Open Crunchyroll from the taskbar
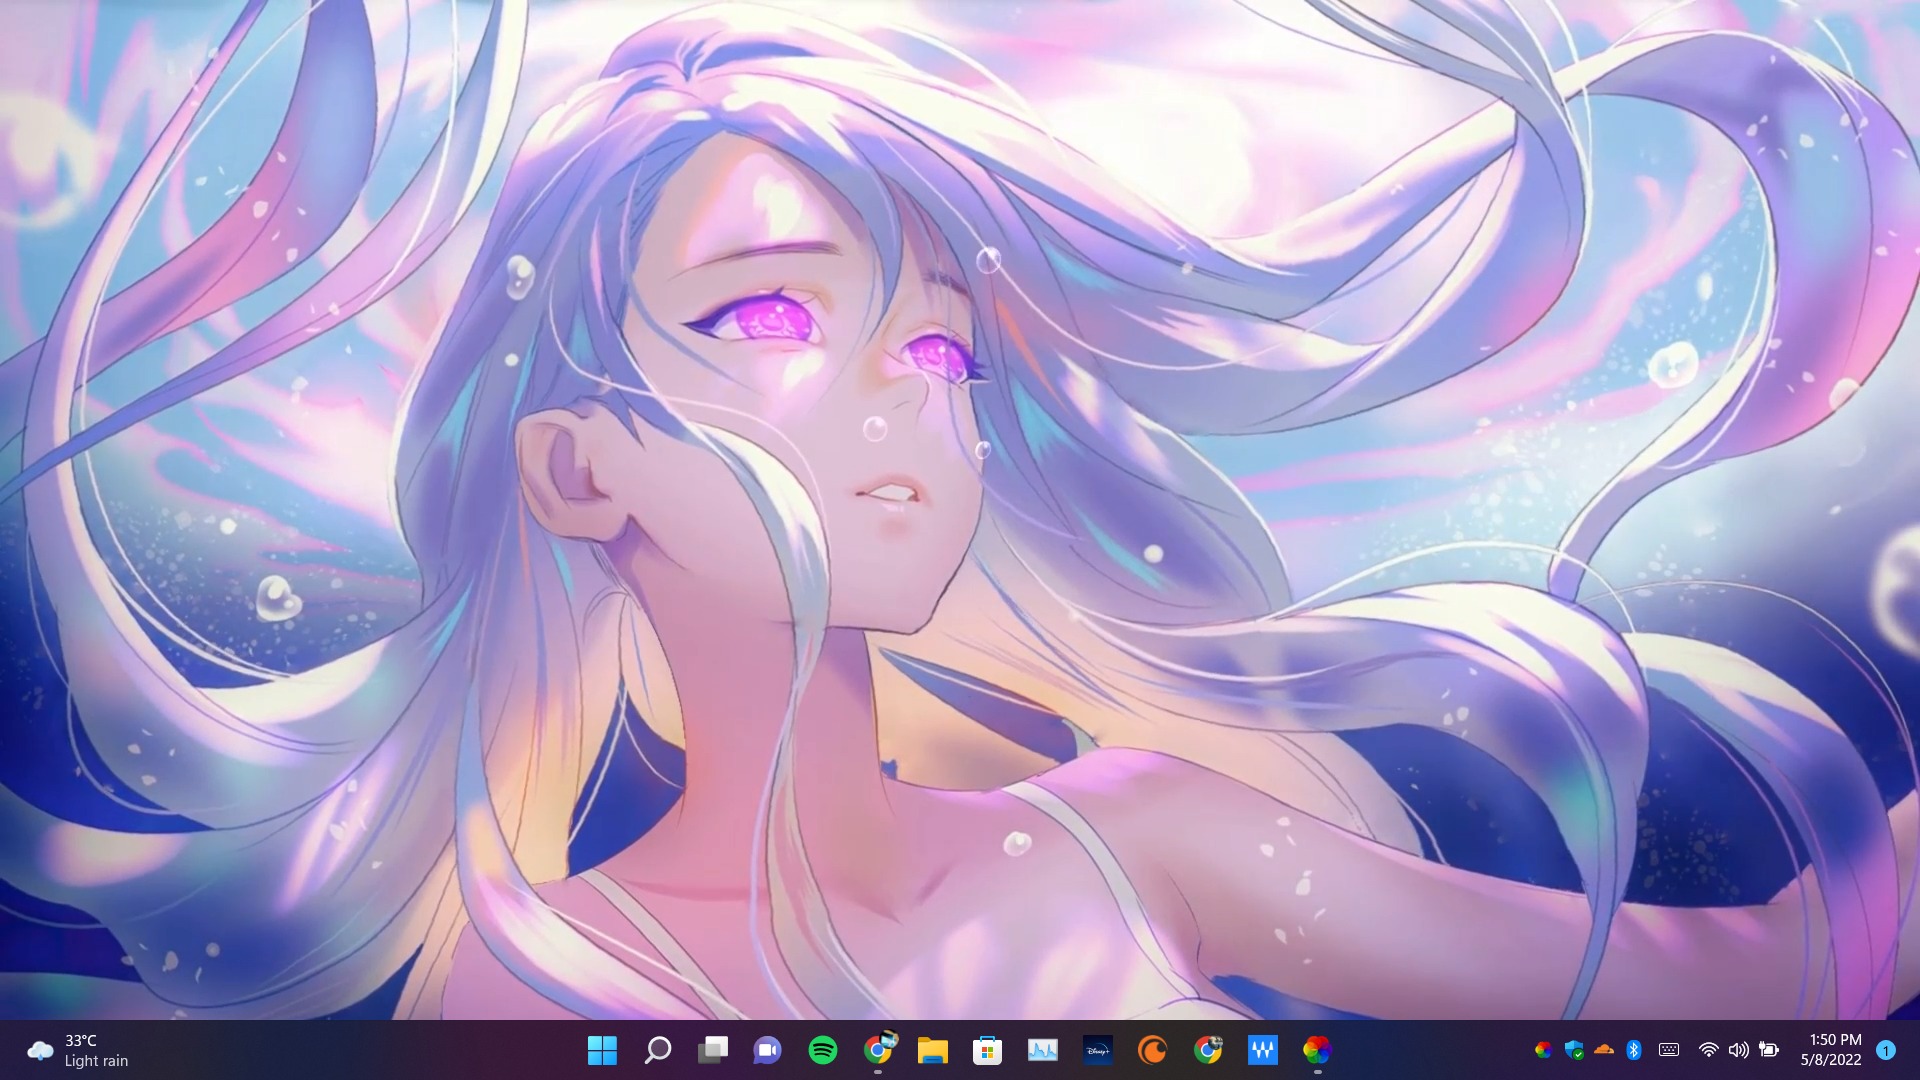Viewport: 1920px width, 1080px height. click(x=1152, y=1050)
